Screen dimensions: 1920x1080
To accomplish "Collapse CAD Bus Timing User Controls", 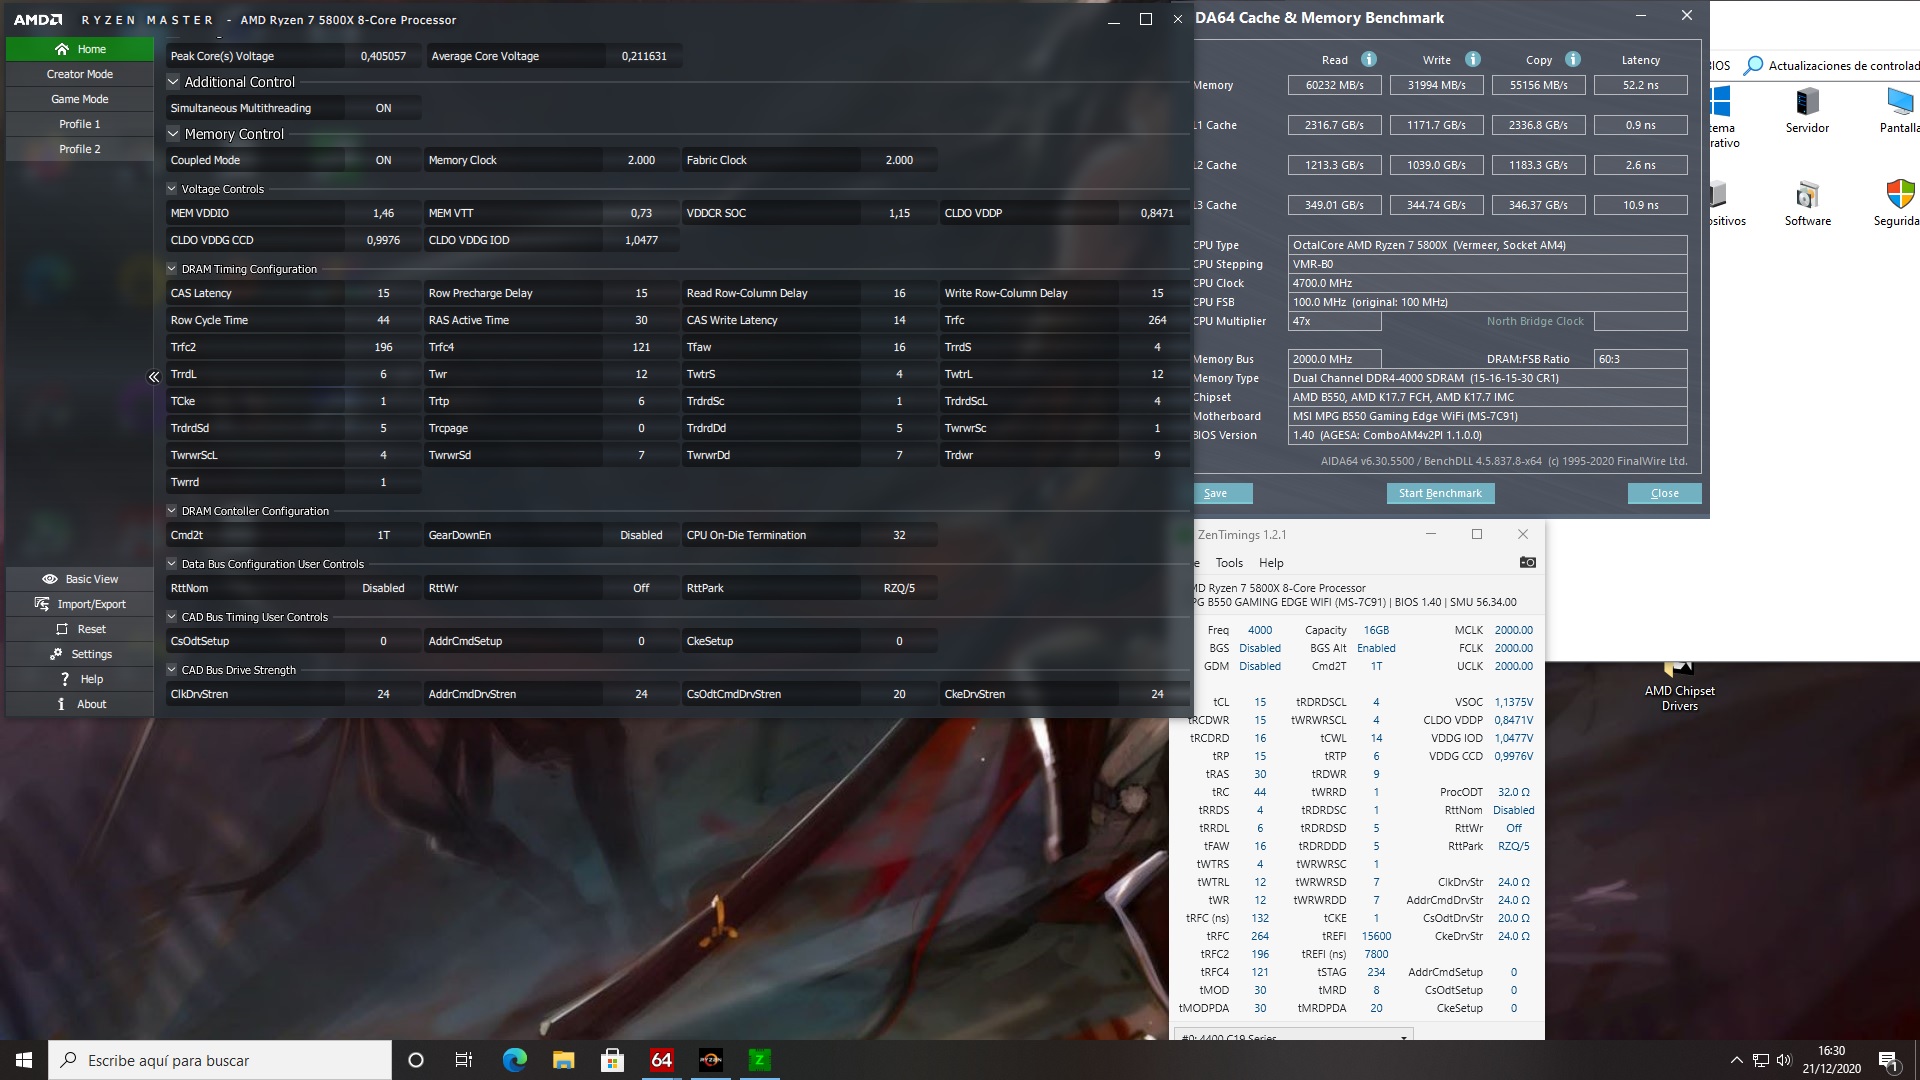I will point(172,617).
